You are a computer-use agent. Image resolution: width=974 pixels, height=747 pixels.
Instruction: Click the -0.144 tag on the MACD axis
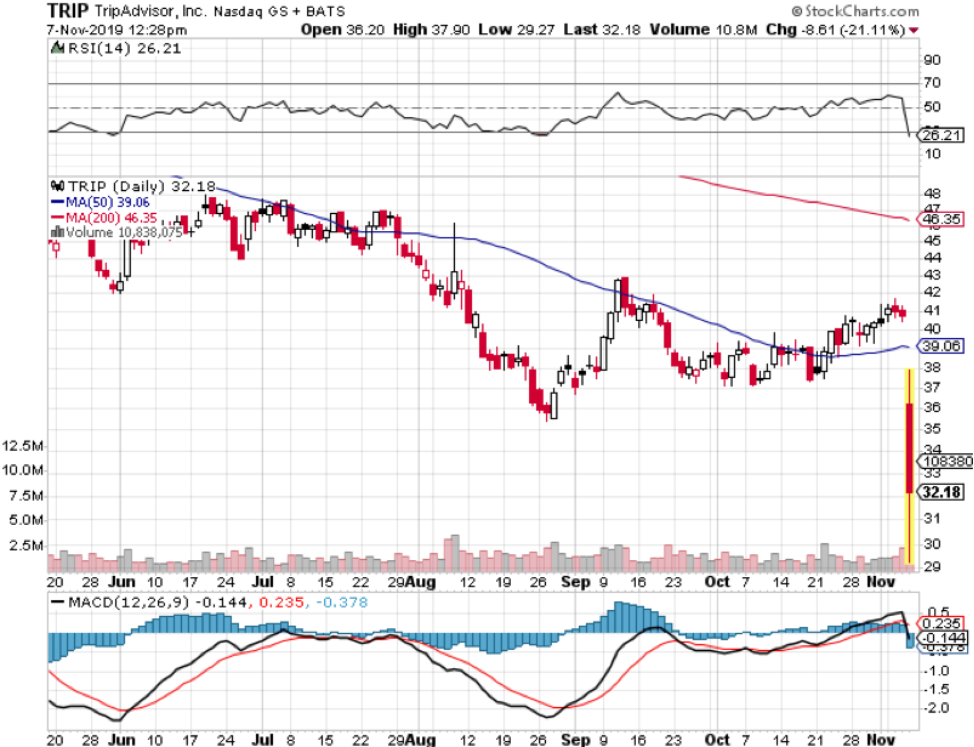[x=942, y=638]
